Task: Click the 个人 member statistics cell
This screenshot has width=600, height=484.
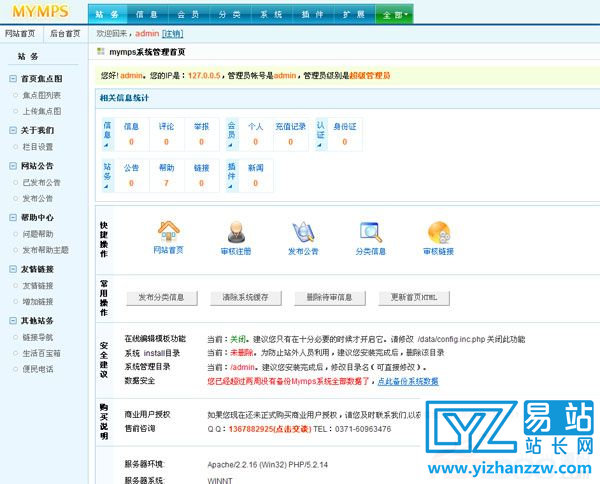Action: pyautogui.click(x=256, y=134)
